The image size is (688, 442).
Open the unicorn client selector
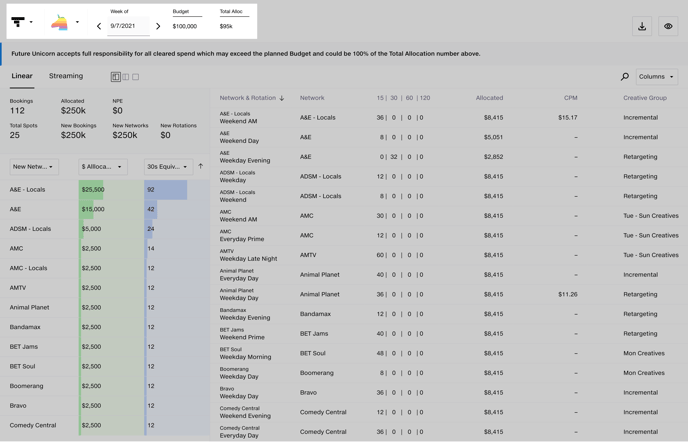click(59, 22)
